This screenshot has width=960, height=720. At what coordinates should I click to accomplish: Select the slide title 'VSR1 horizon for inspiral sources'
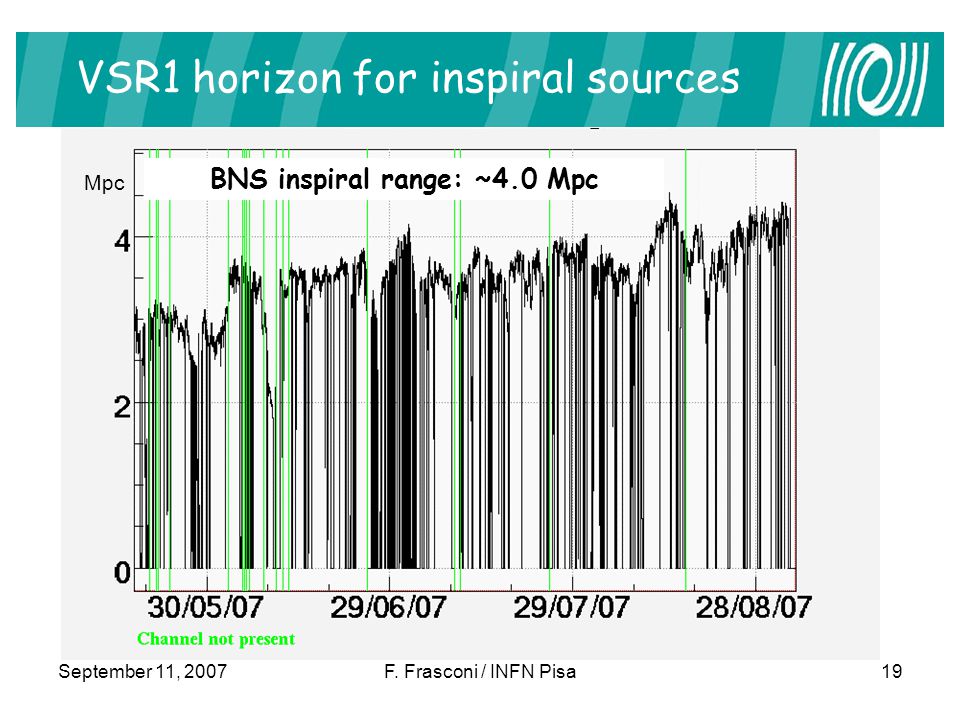[409, 78]
